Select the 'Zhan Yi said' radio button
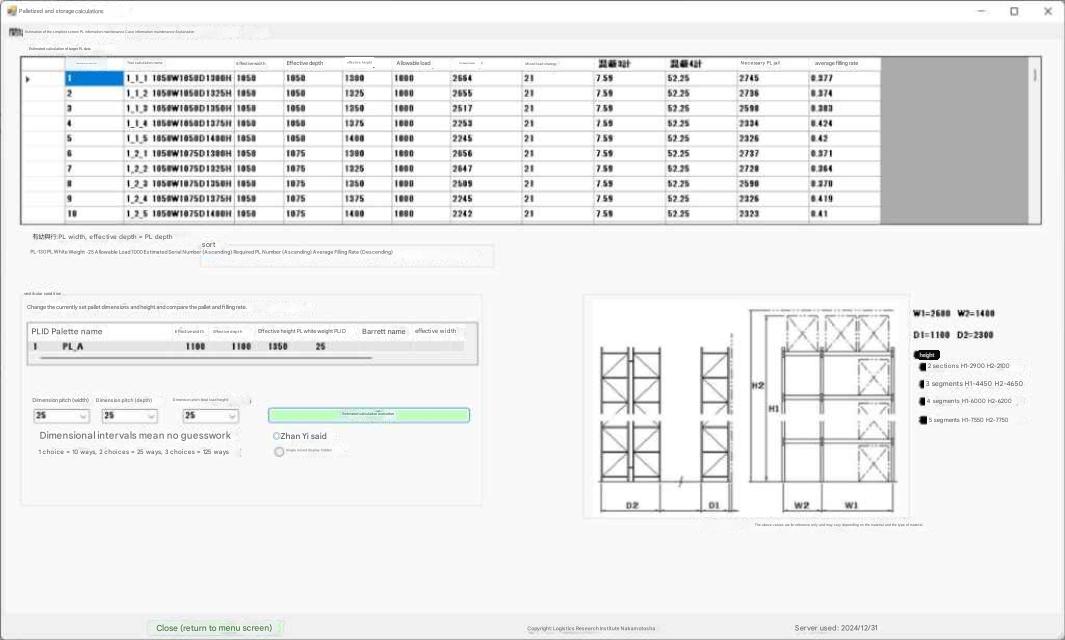Viewport: 1065px width, 640px height. [277, 436]
